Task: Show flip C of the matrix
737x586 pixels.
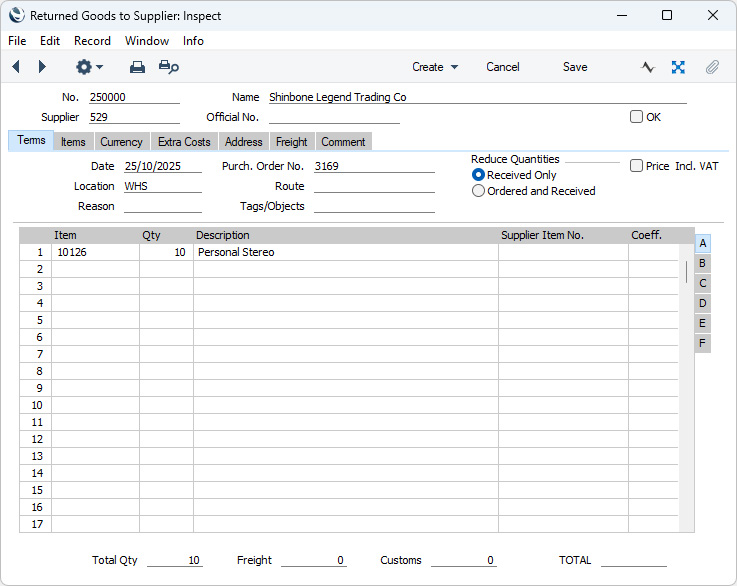Action: [x=703, y=283]
